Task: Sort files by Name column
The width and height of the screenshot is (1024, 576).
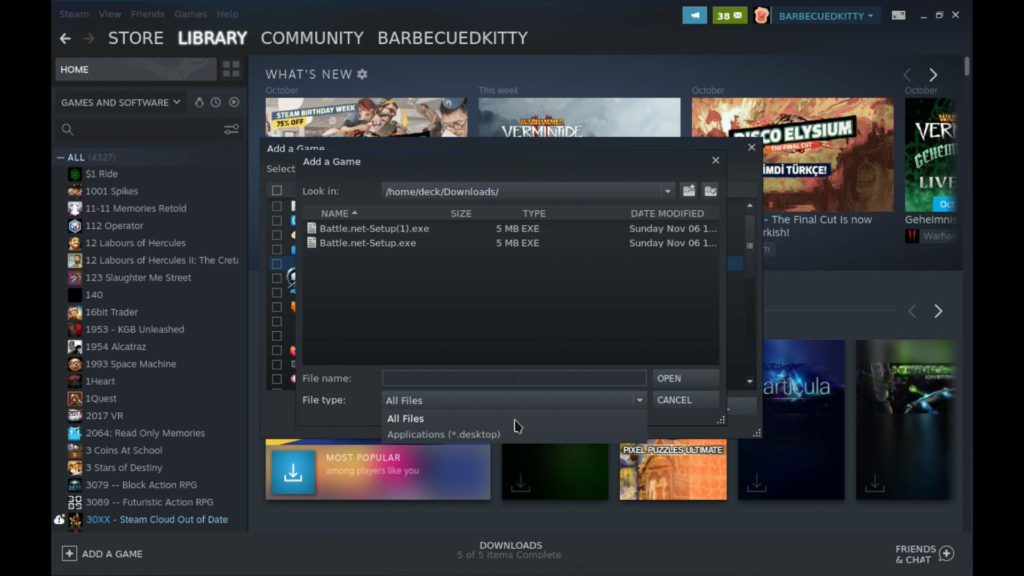Action: (339, 214)
